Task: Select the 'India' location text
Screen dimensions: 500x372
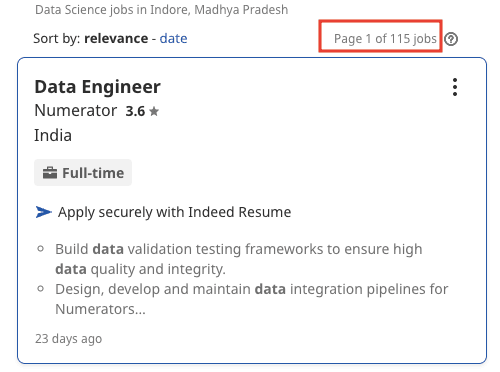Action: (x=53, y=135)
